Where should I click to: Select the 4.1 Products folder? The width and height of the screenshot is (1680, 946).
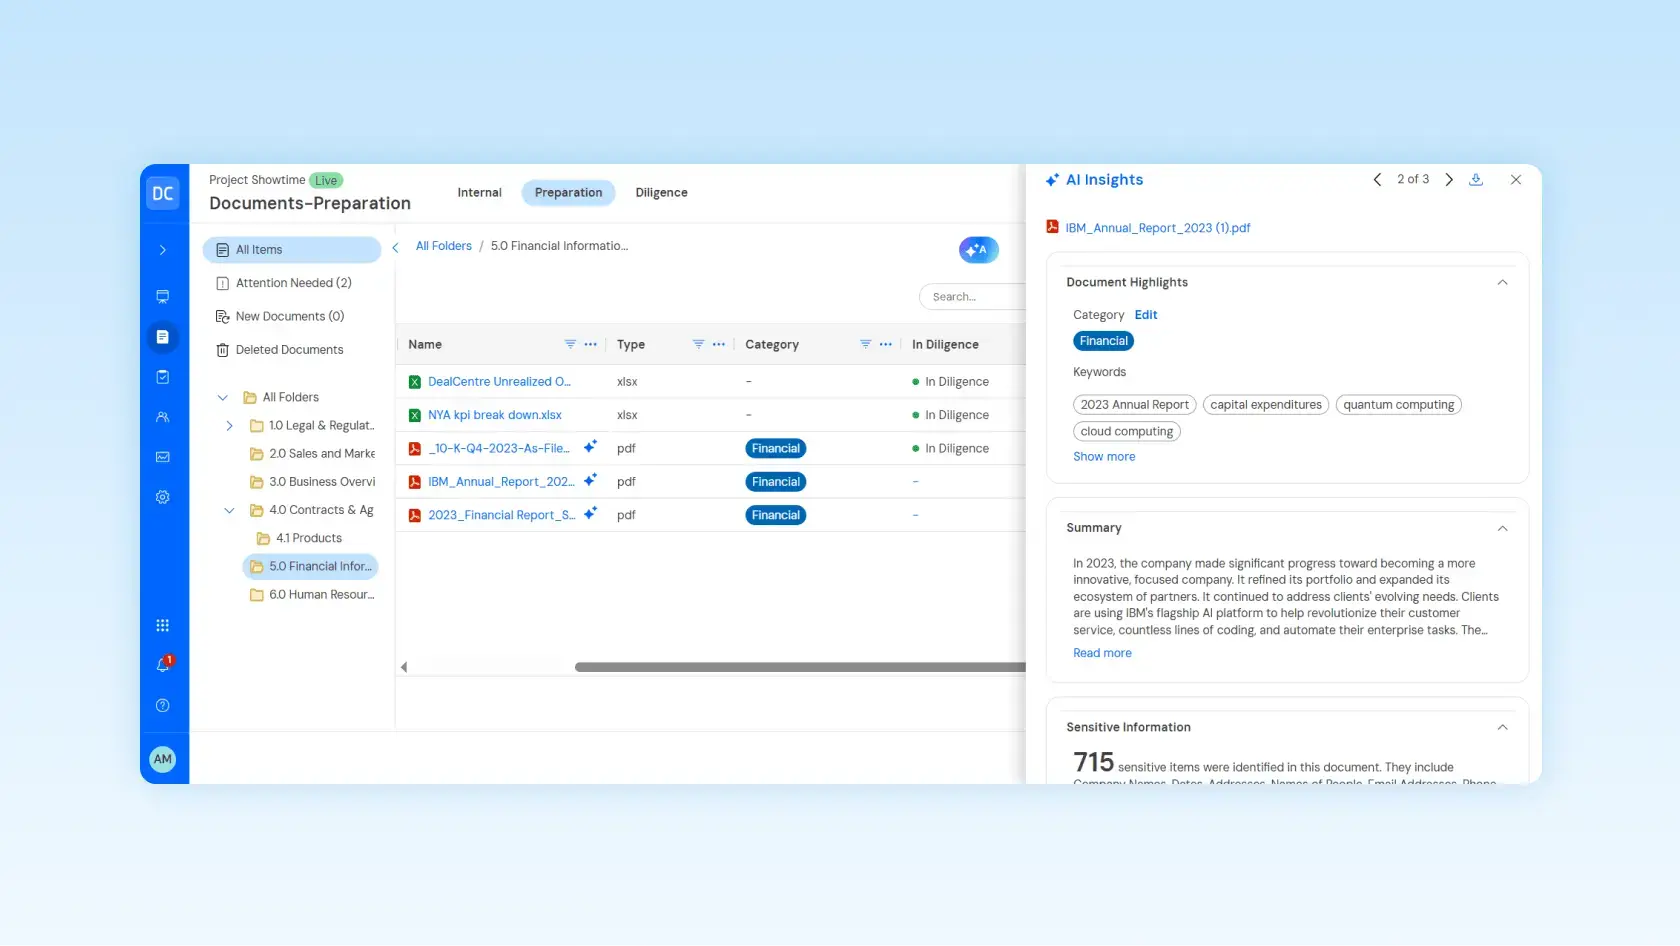point(299,538)
